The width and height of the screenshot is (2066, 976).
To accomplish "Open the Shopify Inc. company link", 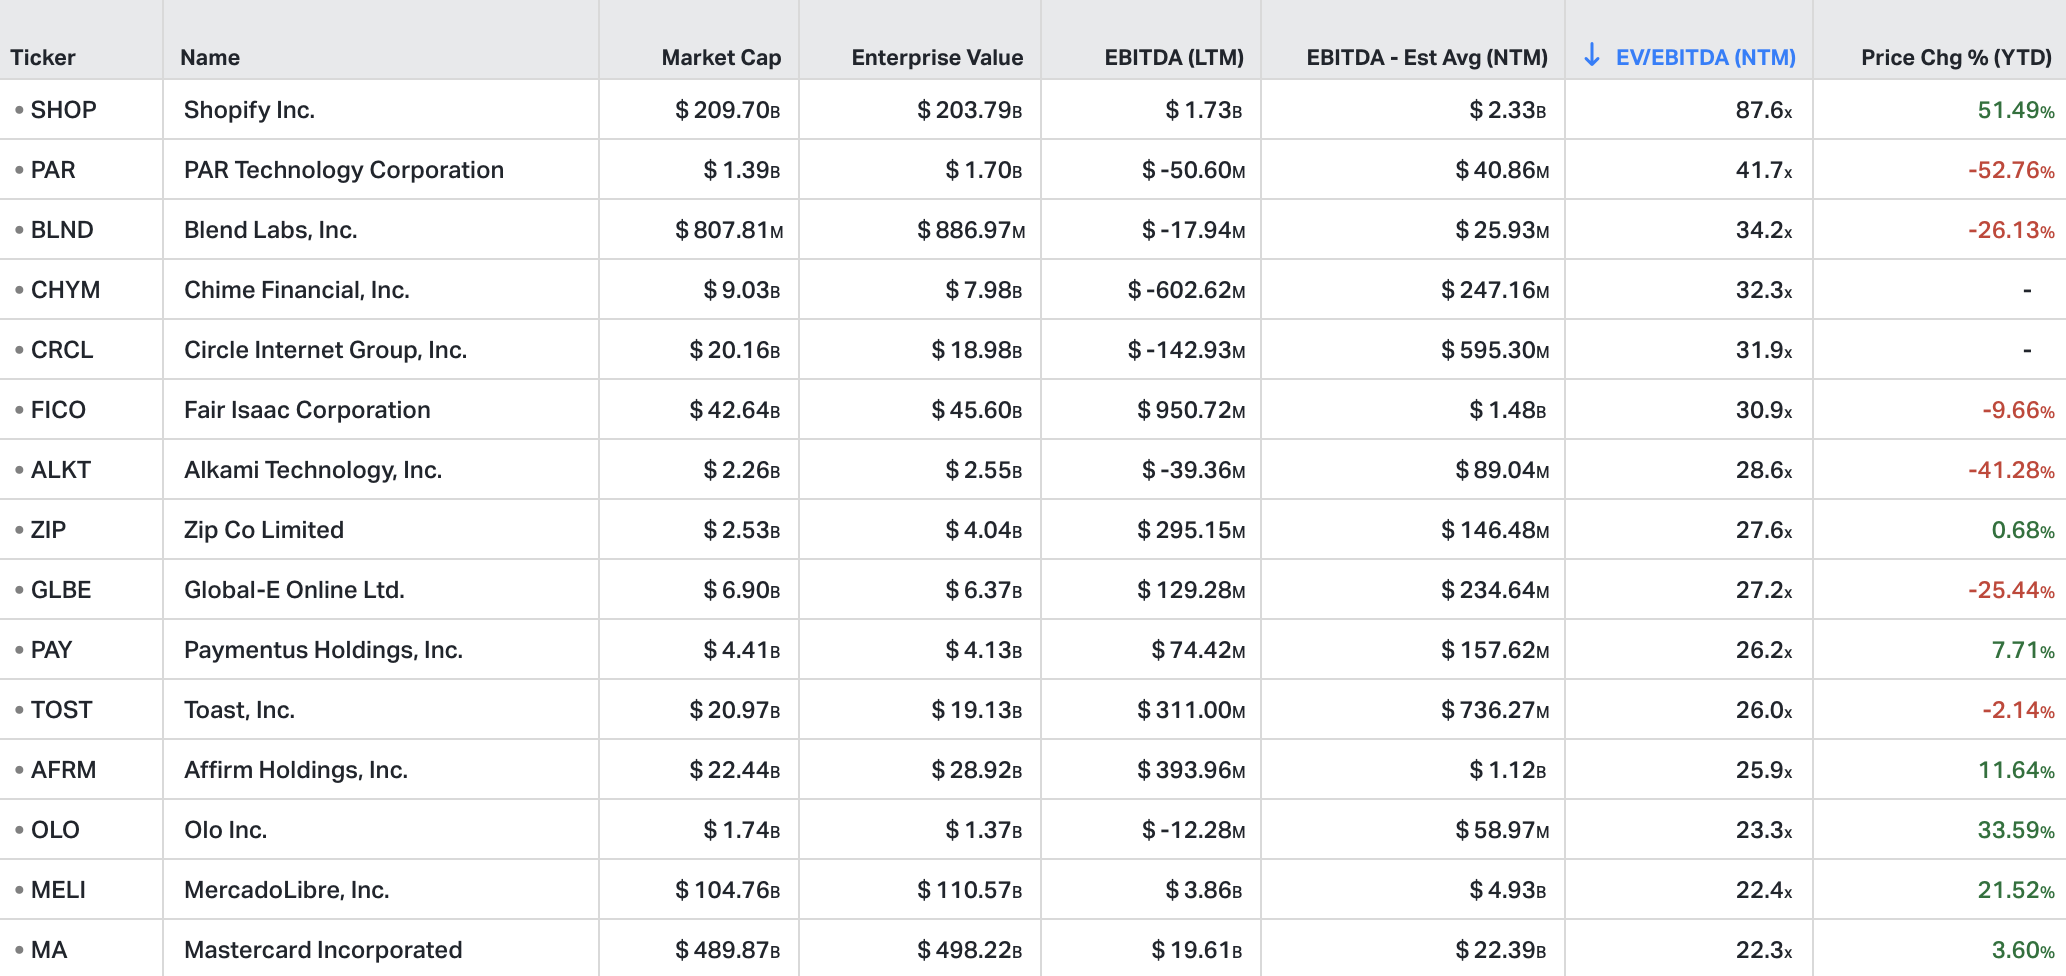I will click(249, 110).
